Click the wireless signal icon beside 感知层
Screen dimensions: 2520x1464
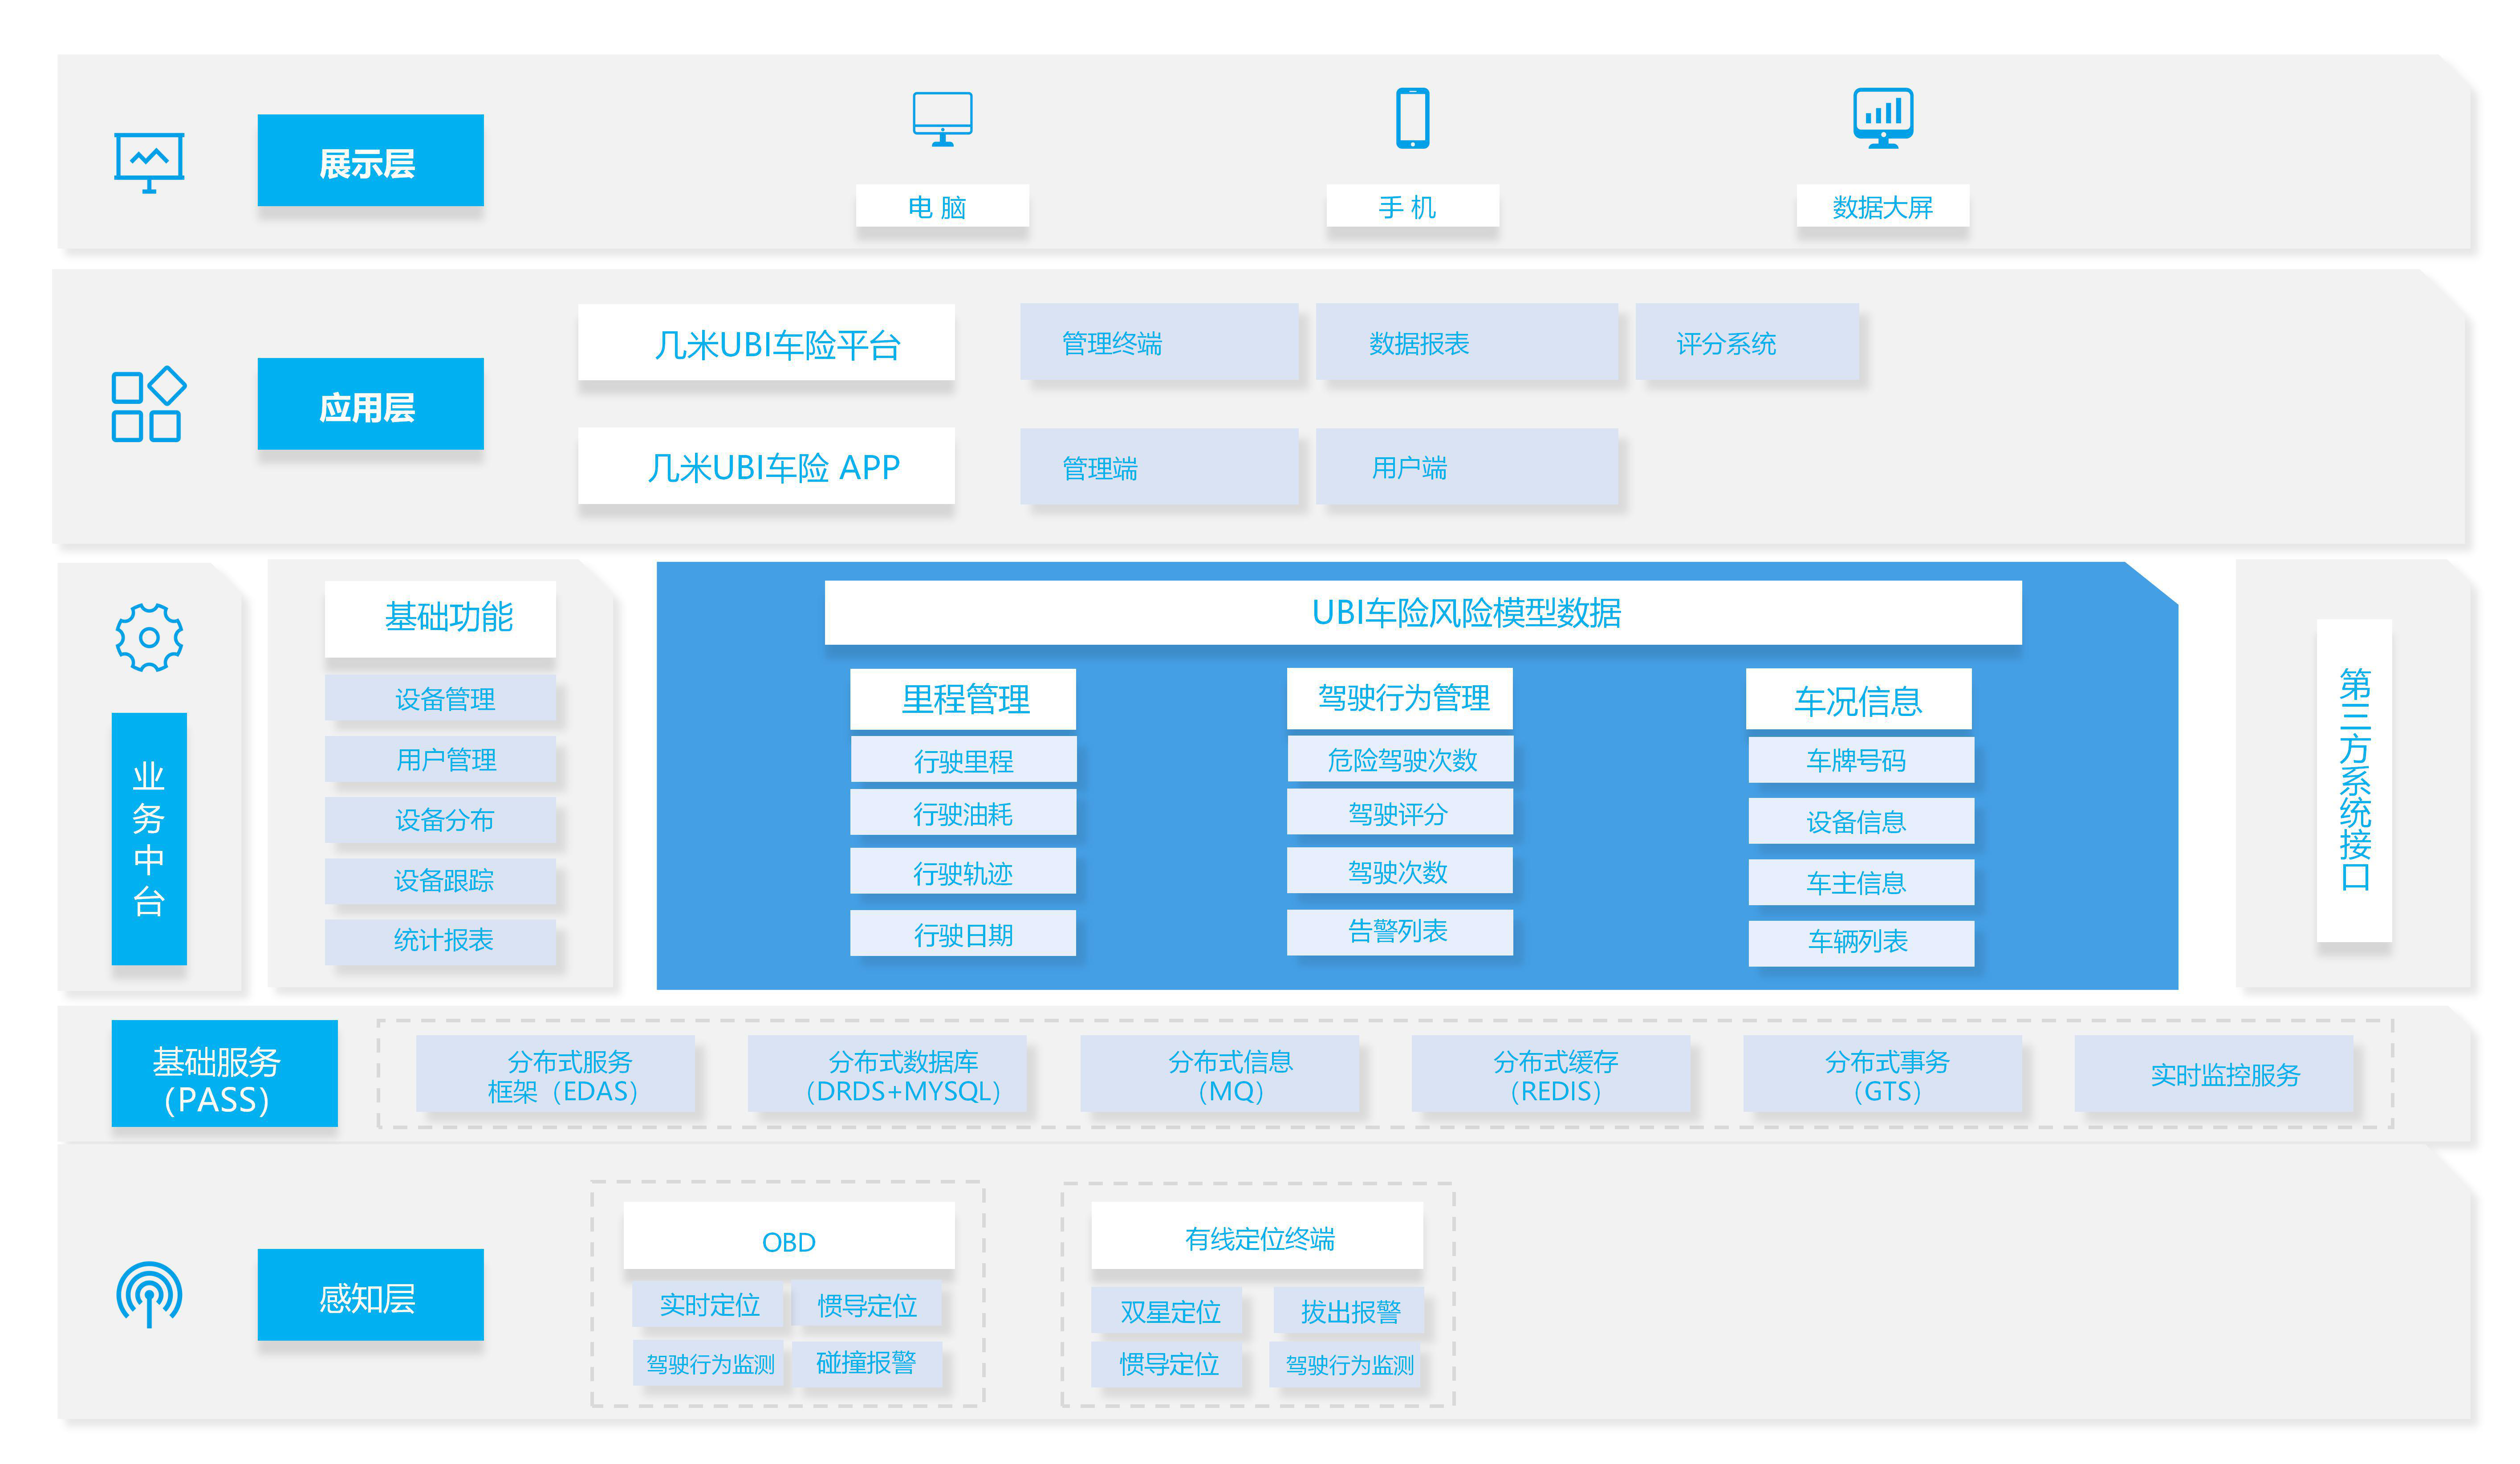point(149,1295)
